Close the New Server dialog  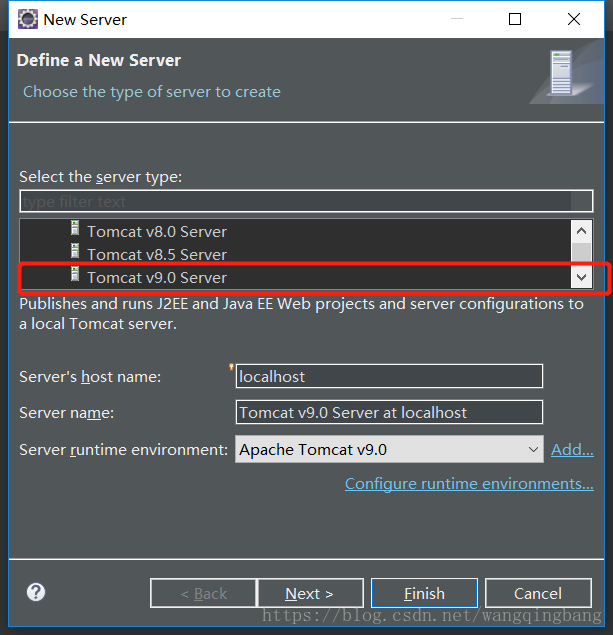point(574,19)
